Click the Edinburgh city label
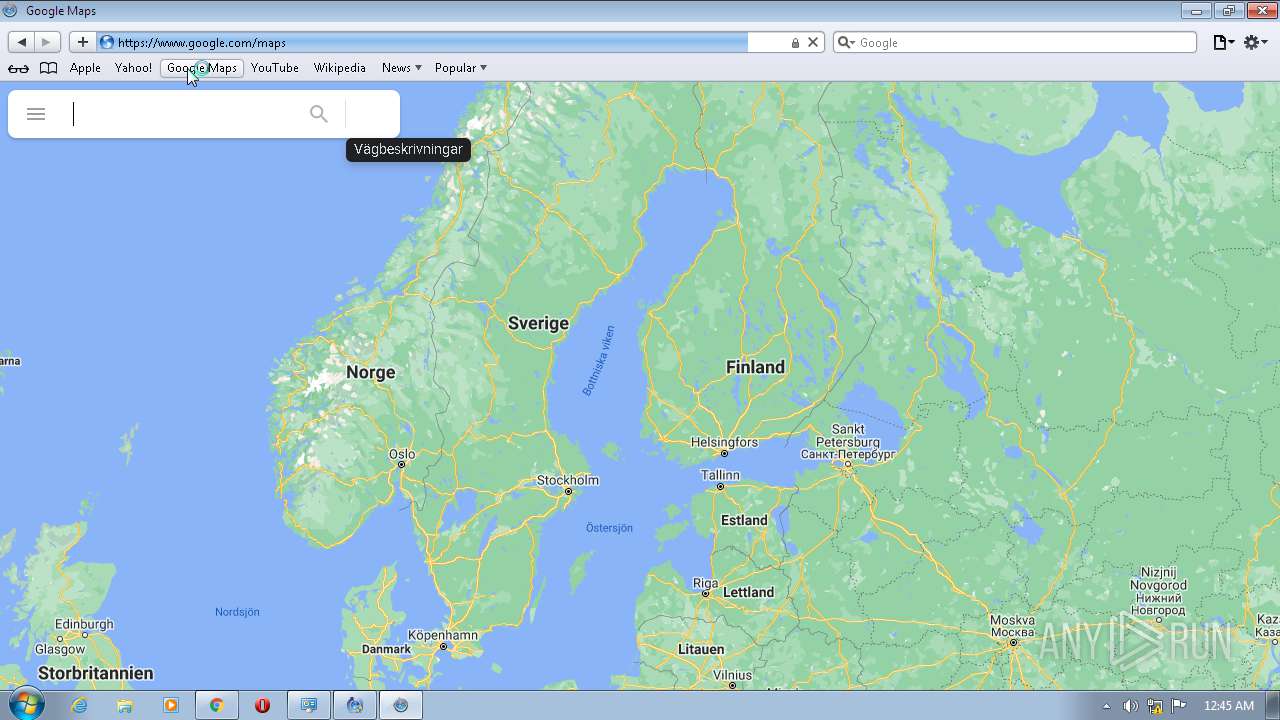1280x720 pixels. tap(84, 624)
